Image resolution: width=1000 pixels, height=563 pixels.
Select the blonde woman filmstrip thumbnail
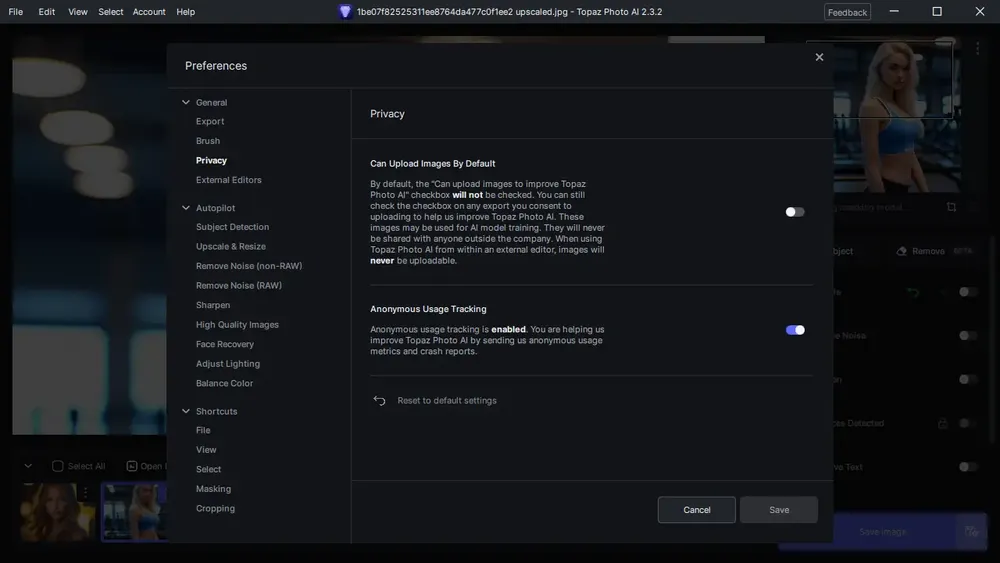[135, 512]
